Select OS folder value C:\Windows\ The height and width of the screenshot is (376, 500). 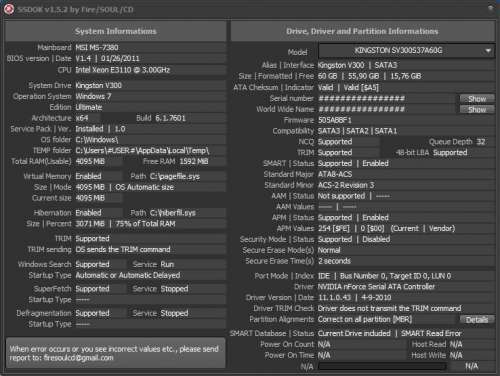(x=97, y=140)
